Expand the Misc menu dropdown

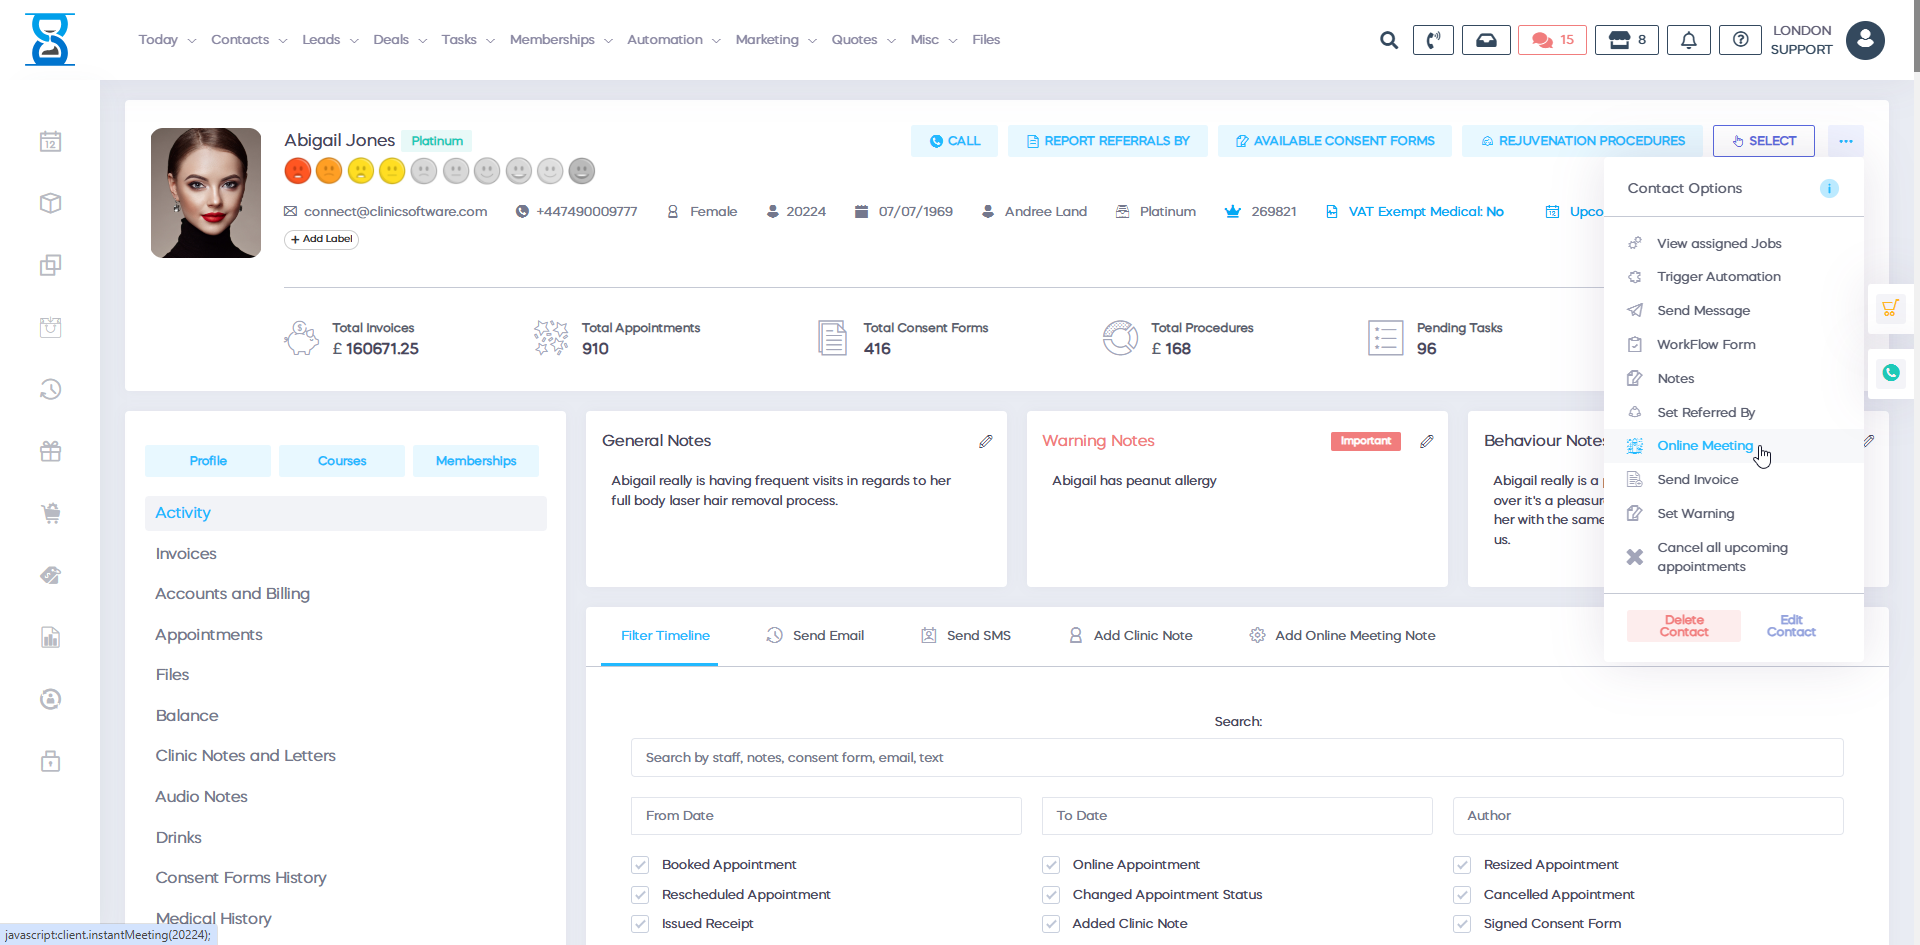click(x=926, y=40)
